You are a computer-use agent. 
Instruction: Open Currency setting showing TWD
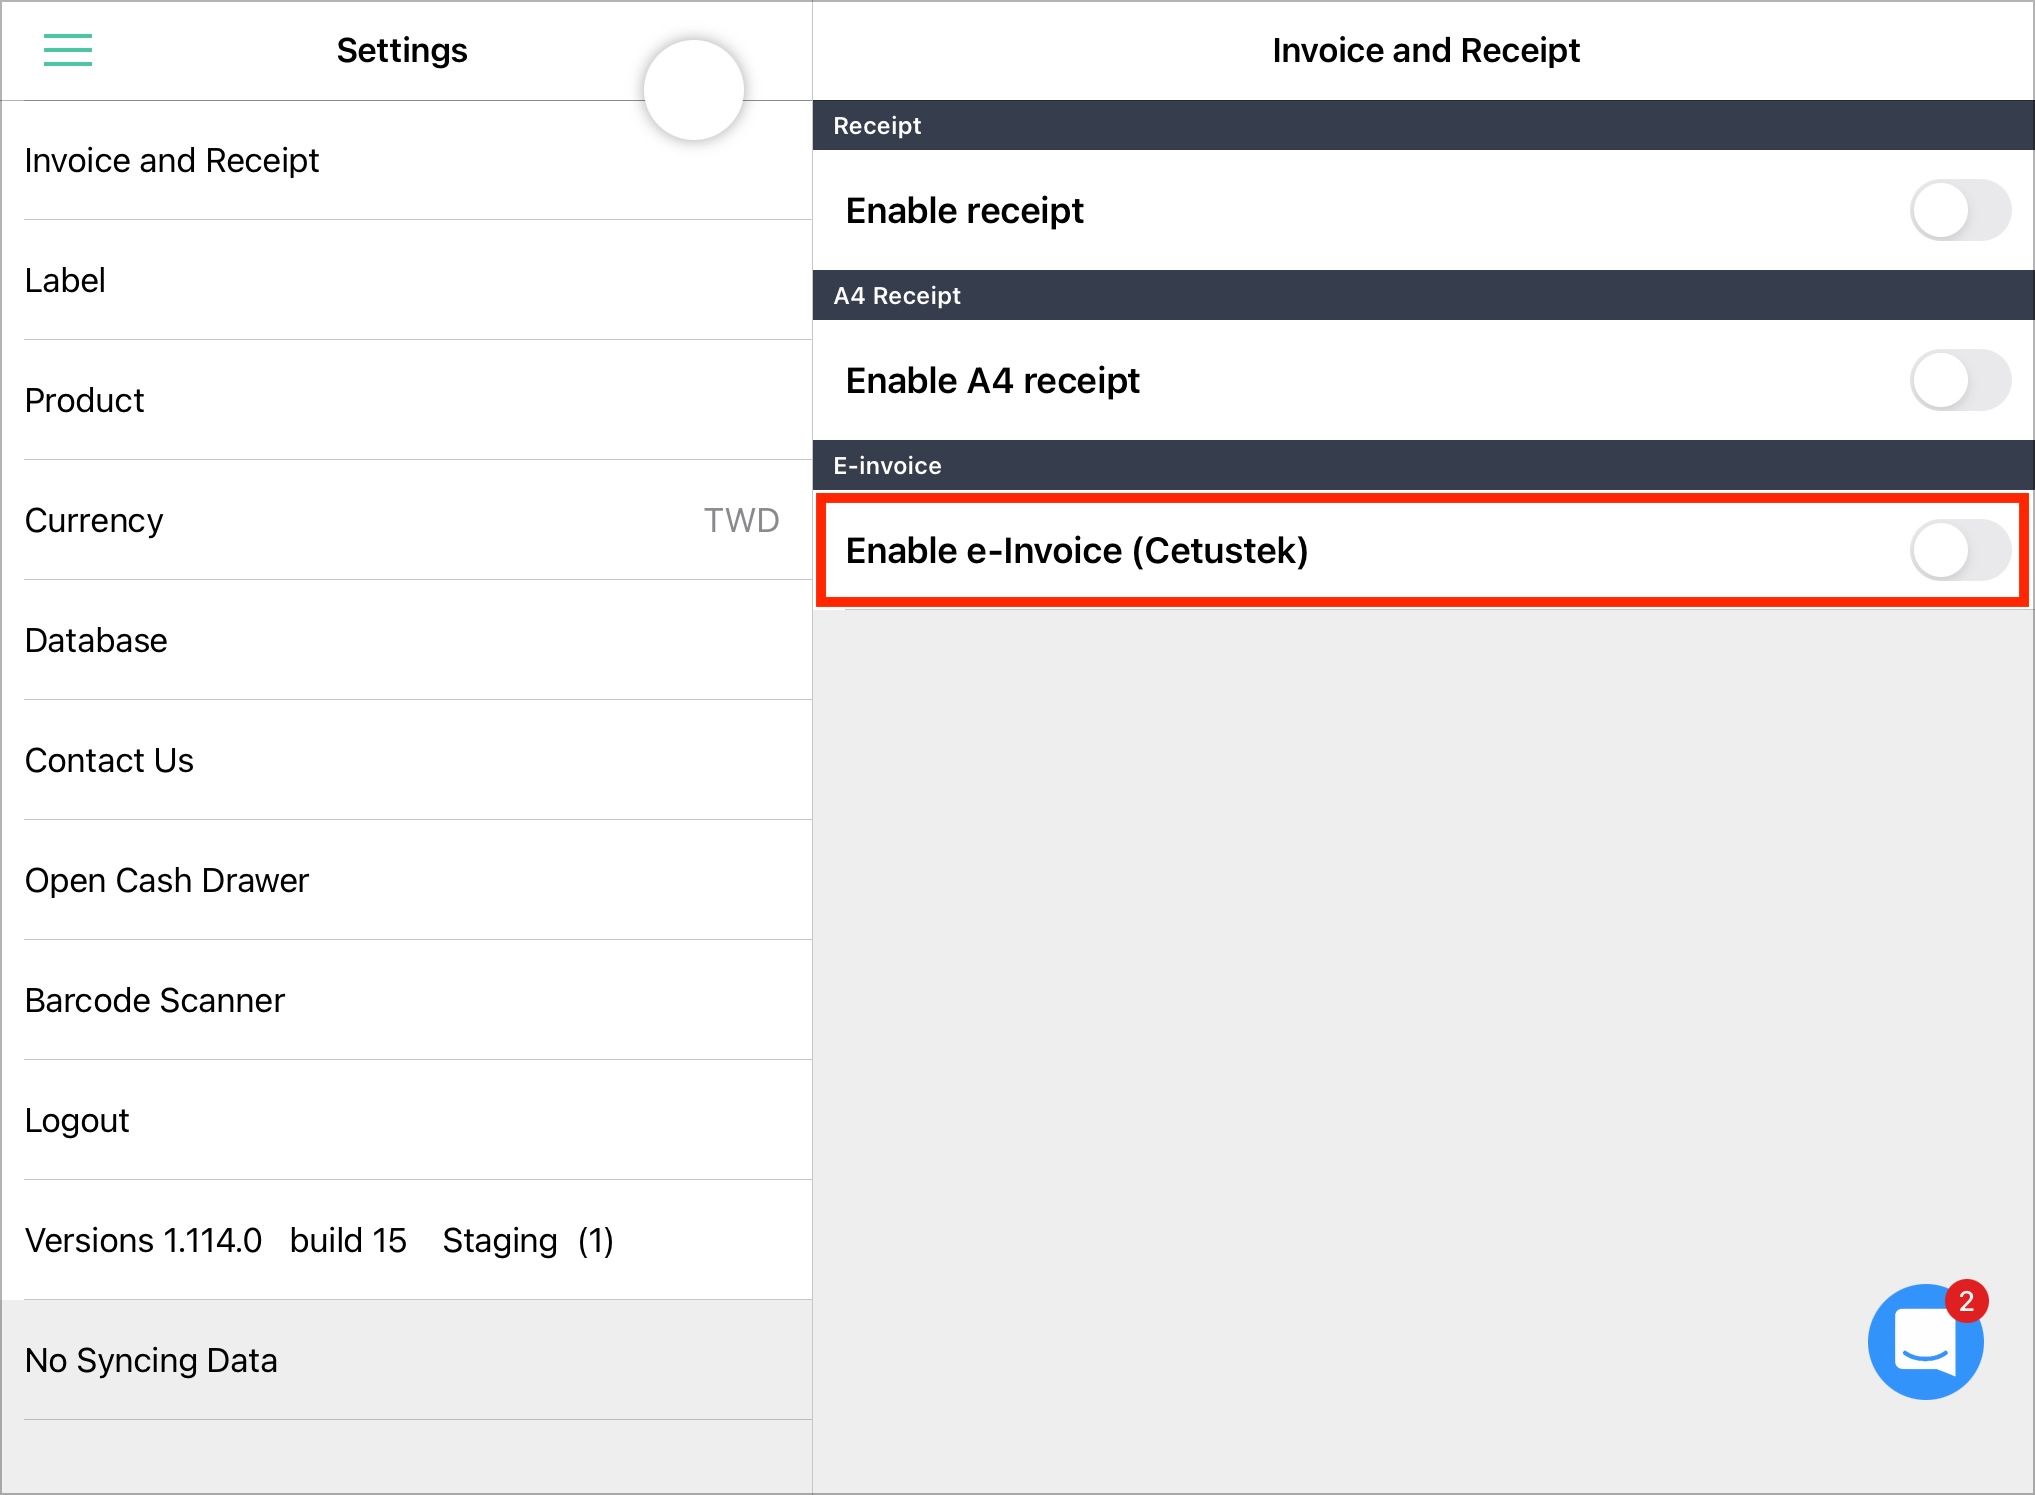tap(406, 520)
